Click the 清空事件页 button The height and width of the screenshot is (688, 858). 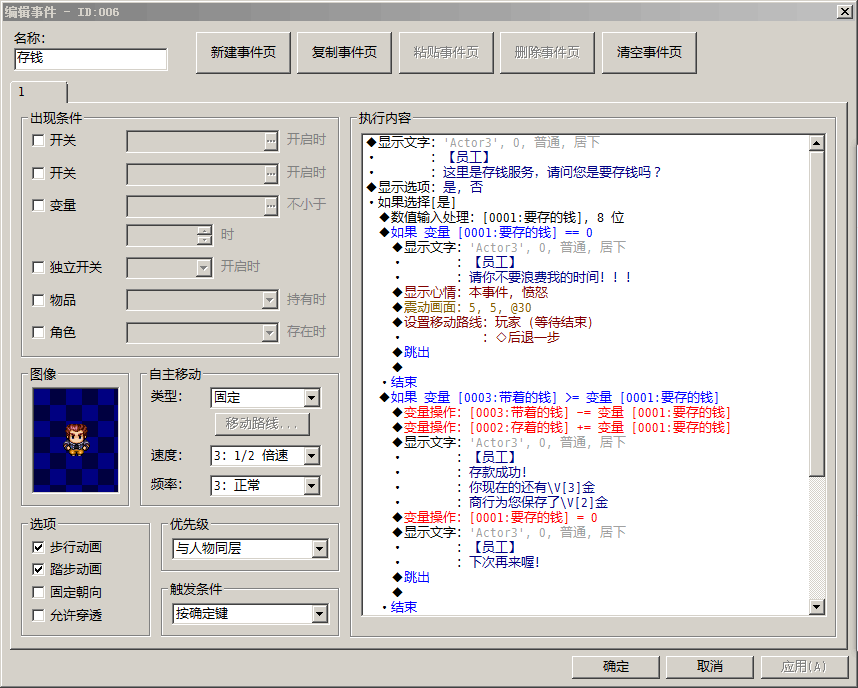pos(649,53)
